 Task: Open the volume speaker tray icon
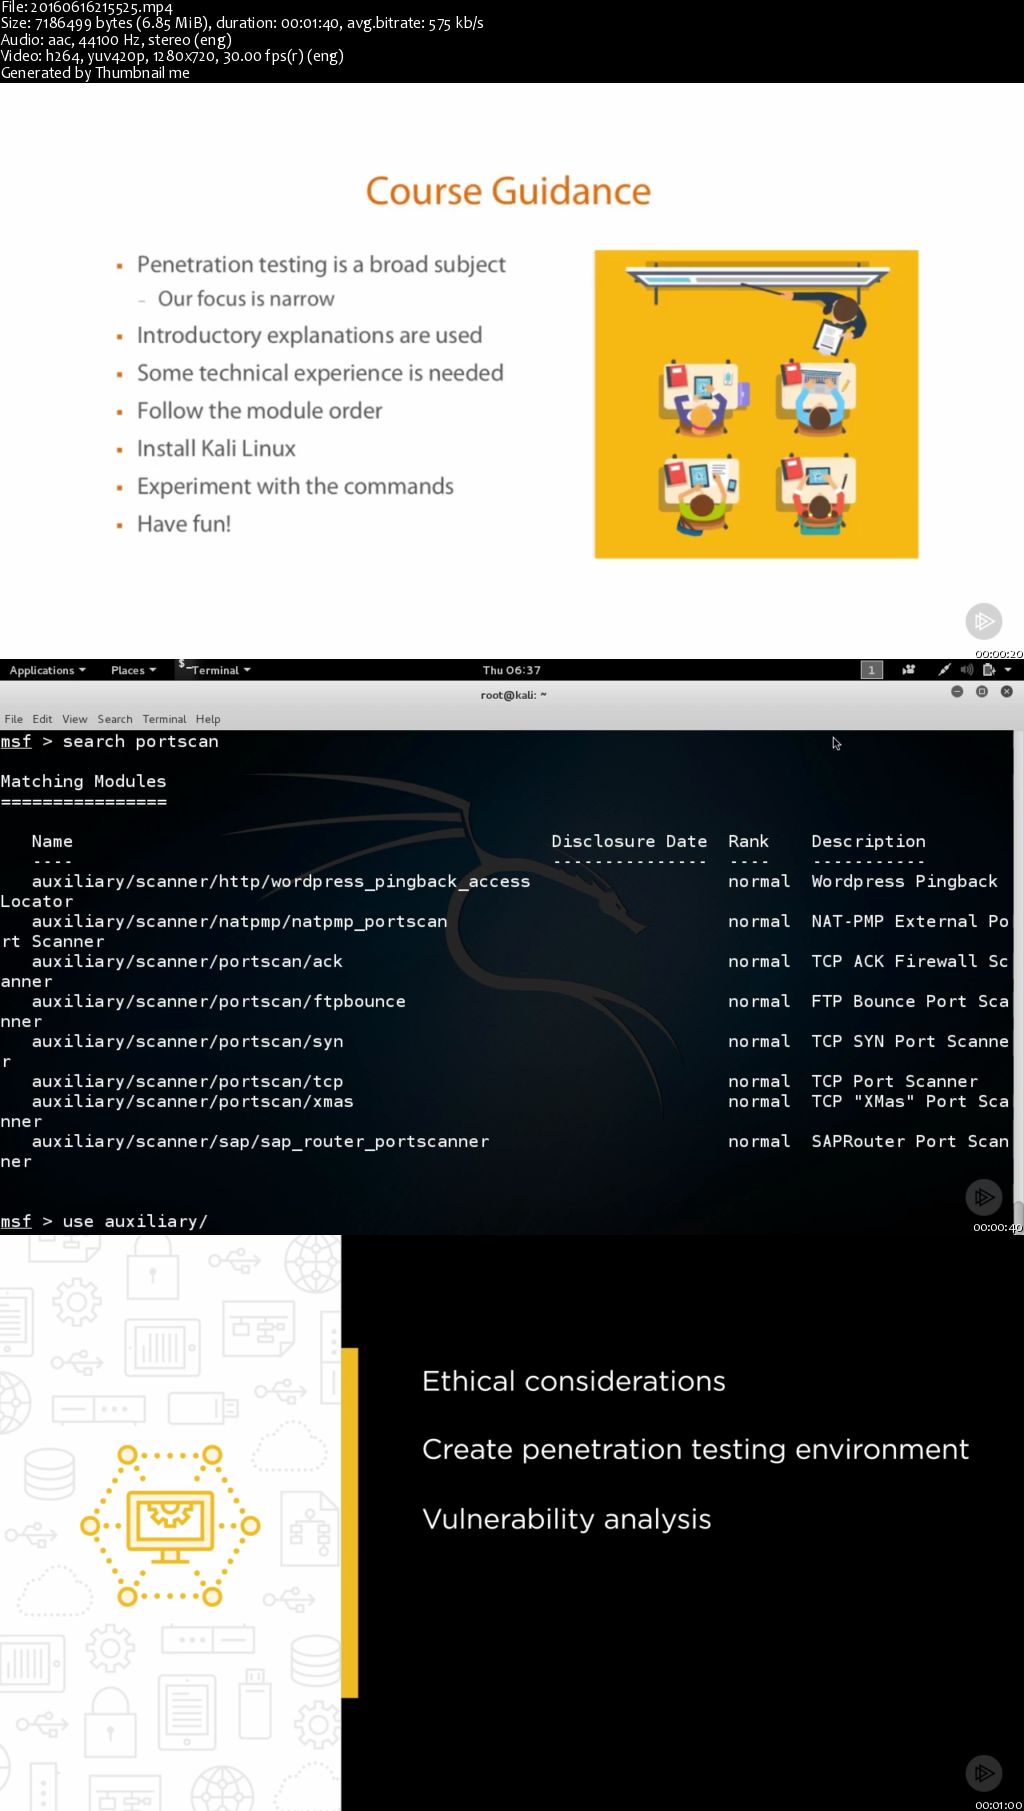tap(966, 670)
